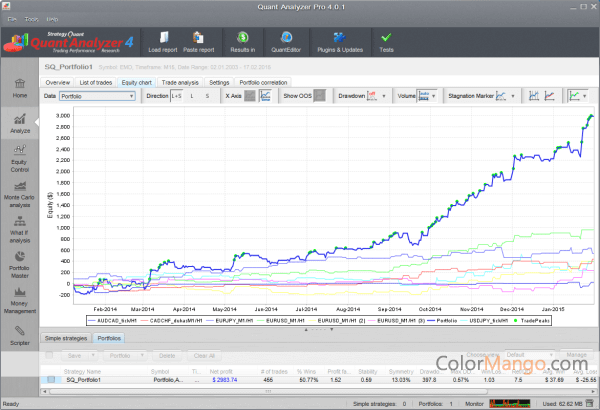Viewport: 600px width, 410px height.
Task: Click the memory trash icon in status bar
Action: click(x=591, y=403)
